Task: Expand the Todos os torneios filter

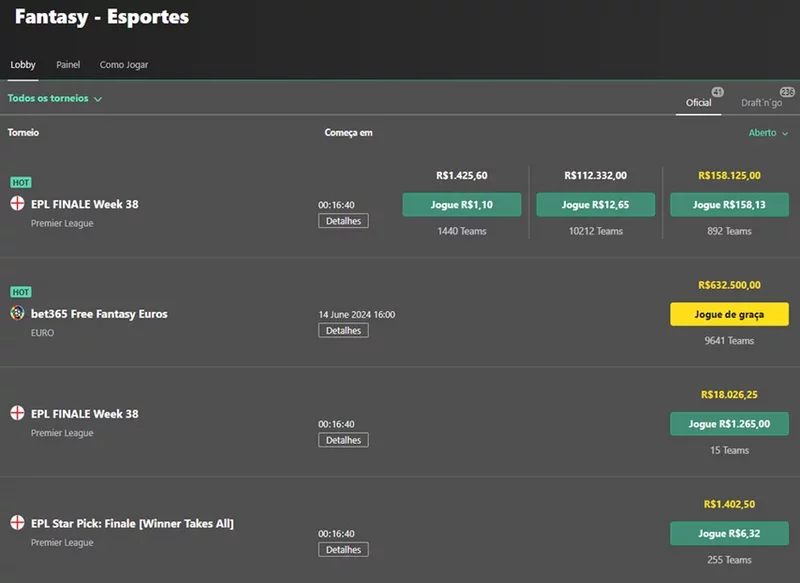Action: click(x=55, y=99)
